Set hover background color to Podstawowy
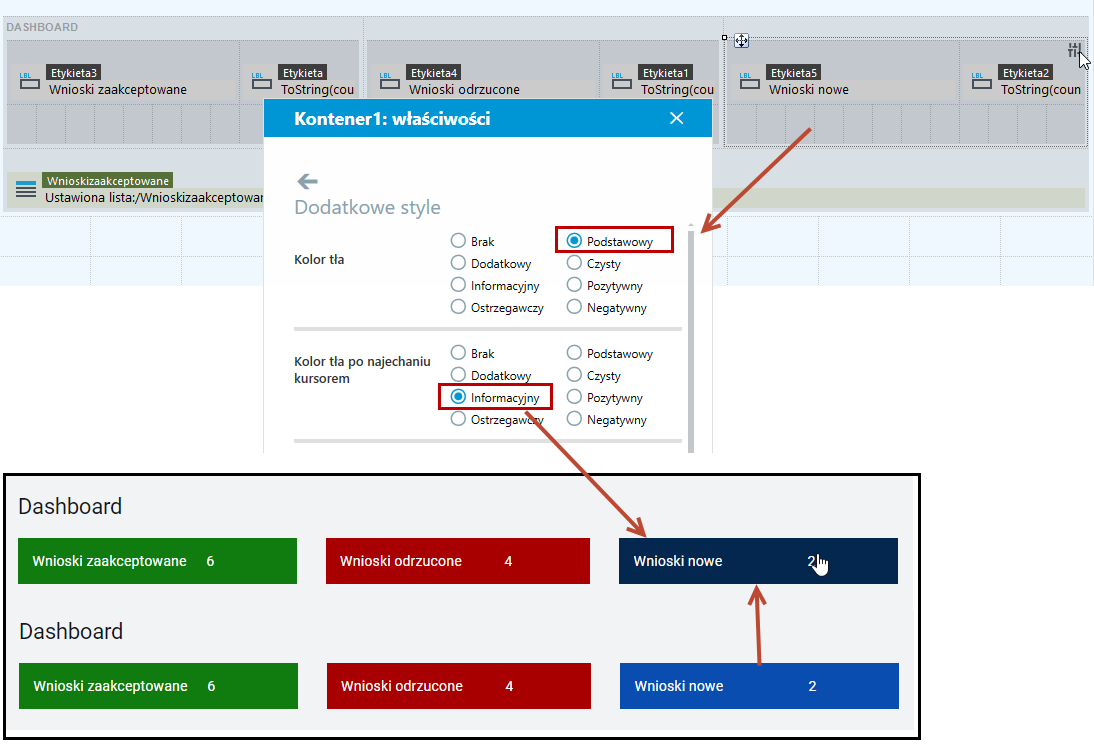The image size is (1094, 754). pos(574,353)
